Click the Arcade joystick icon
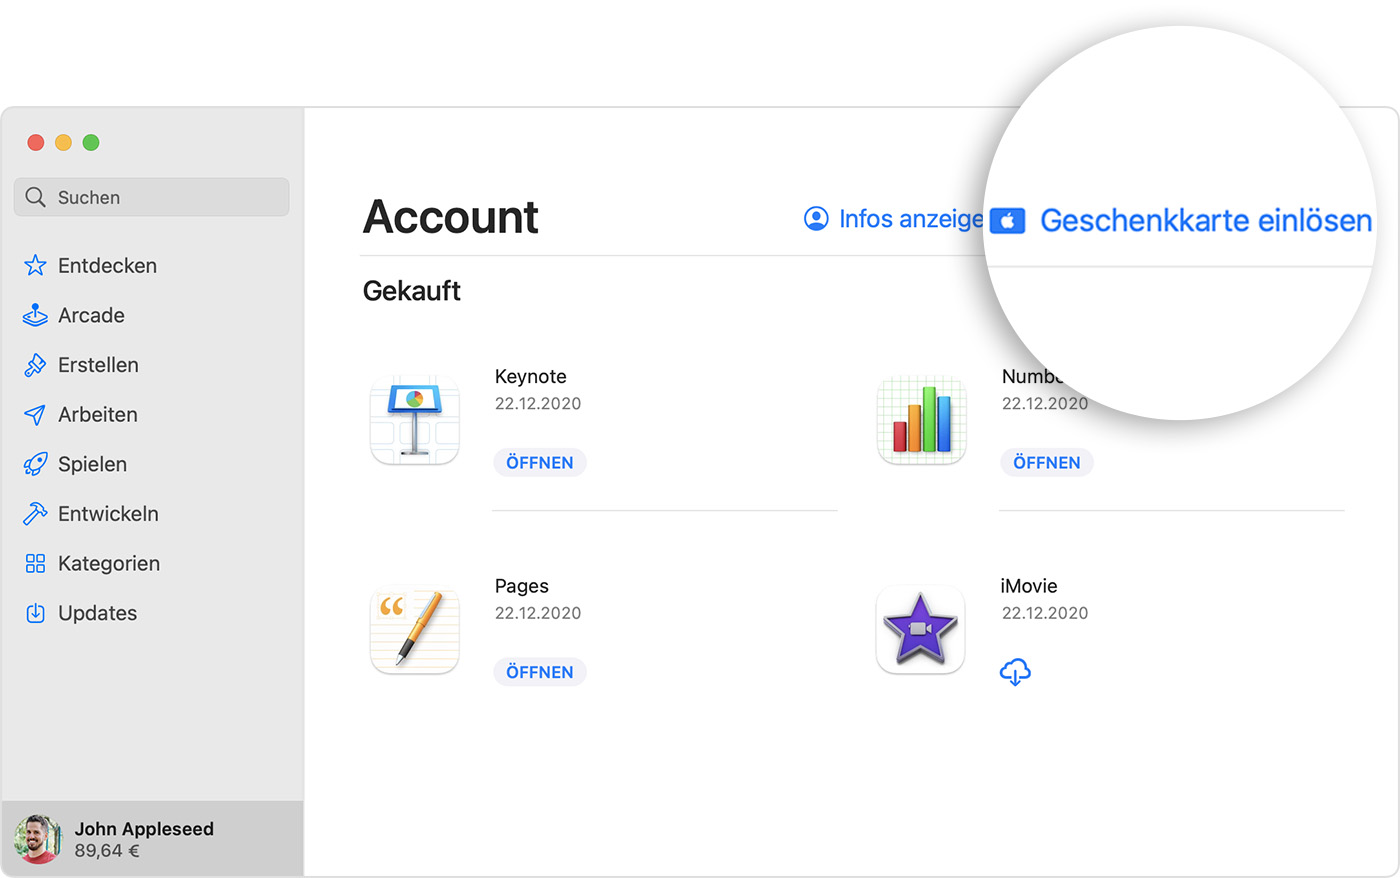Image resolution: width=1400 pixels, height=878 pixels. (x=35, y=315)
